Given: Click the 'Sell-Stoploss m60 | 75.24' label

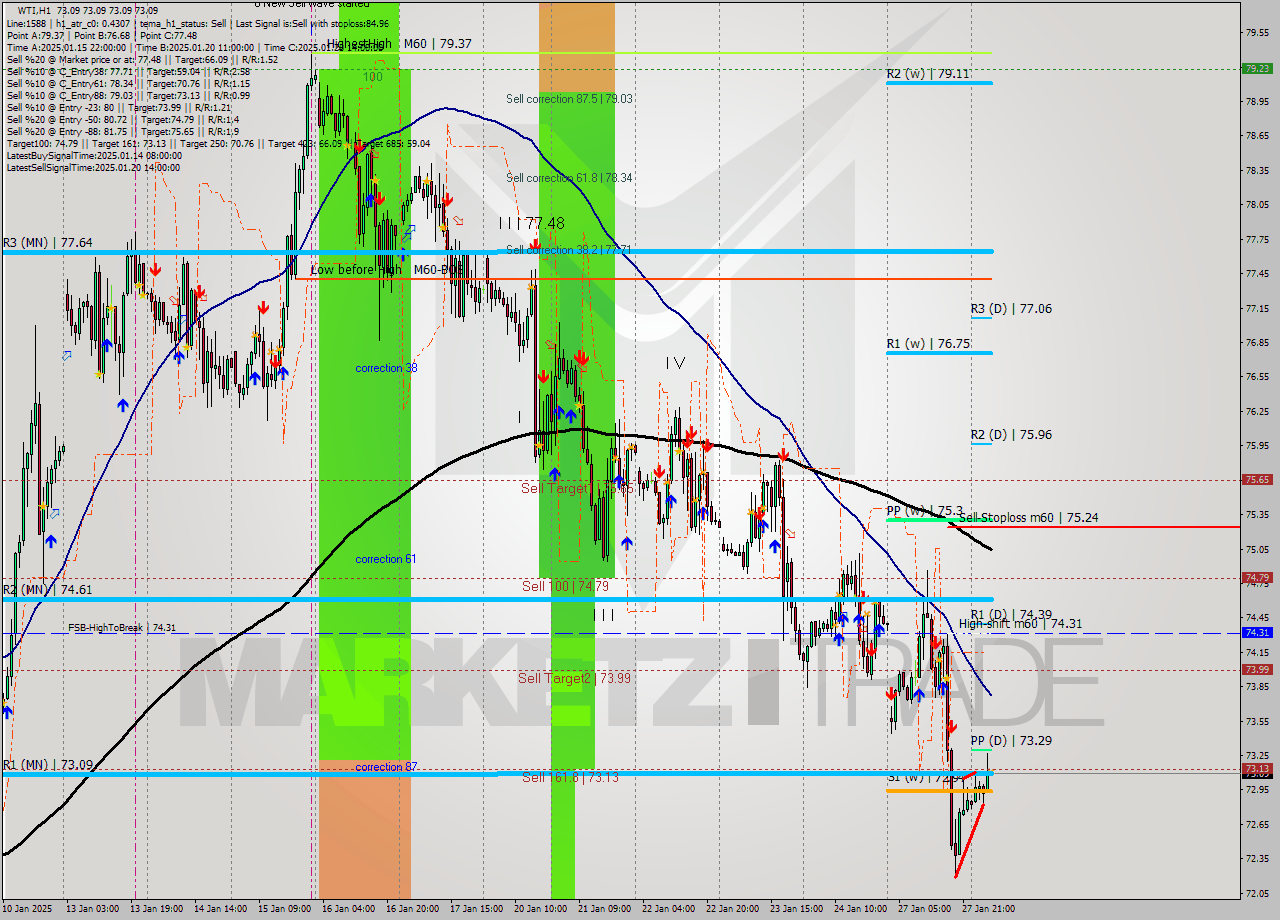Looking at the screenshot, I should click(1028, 518).
